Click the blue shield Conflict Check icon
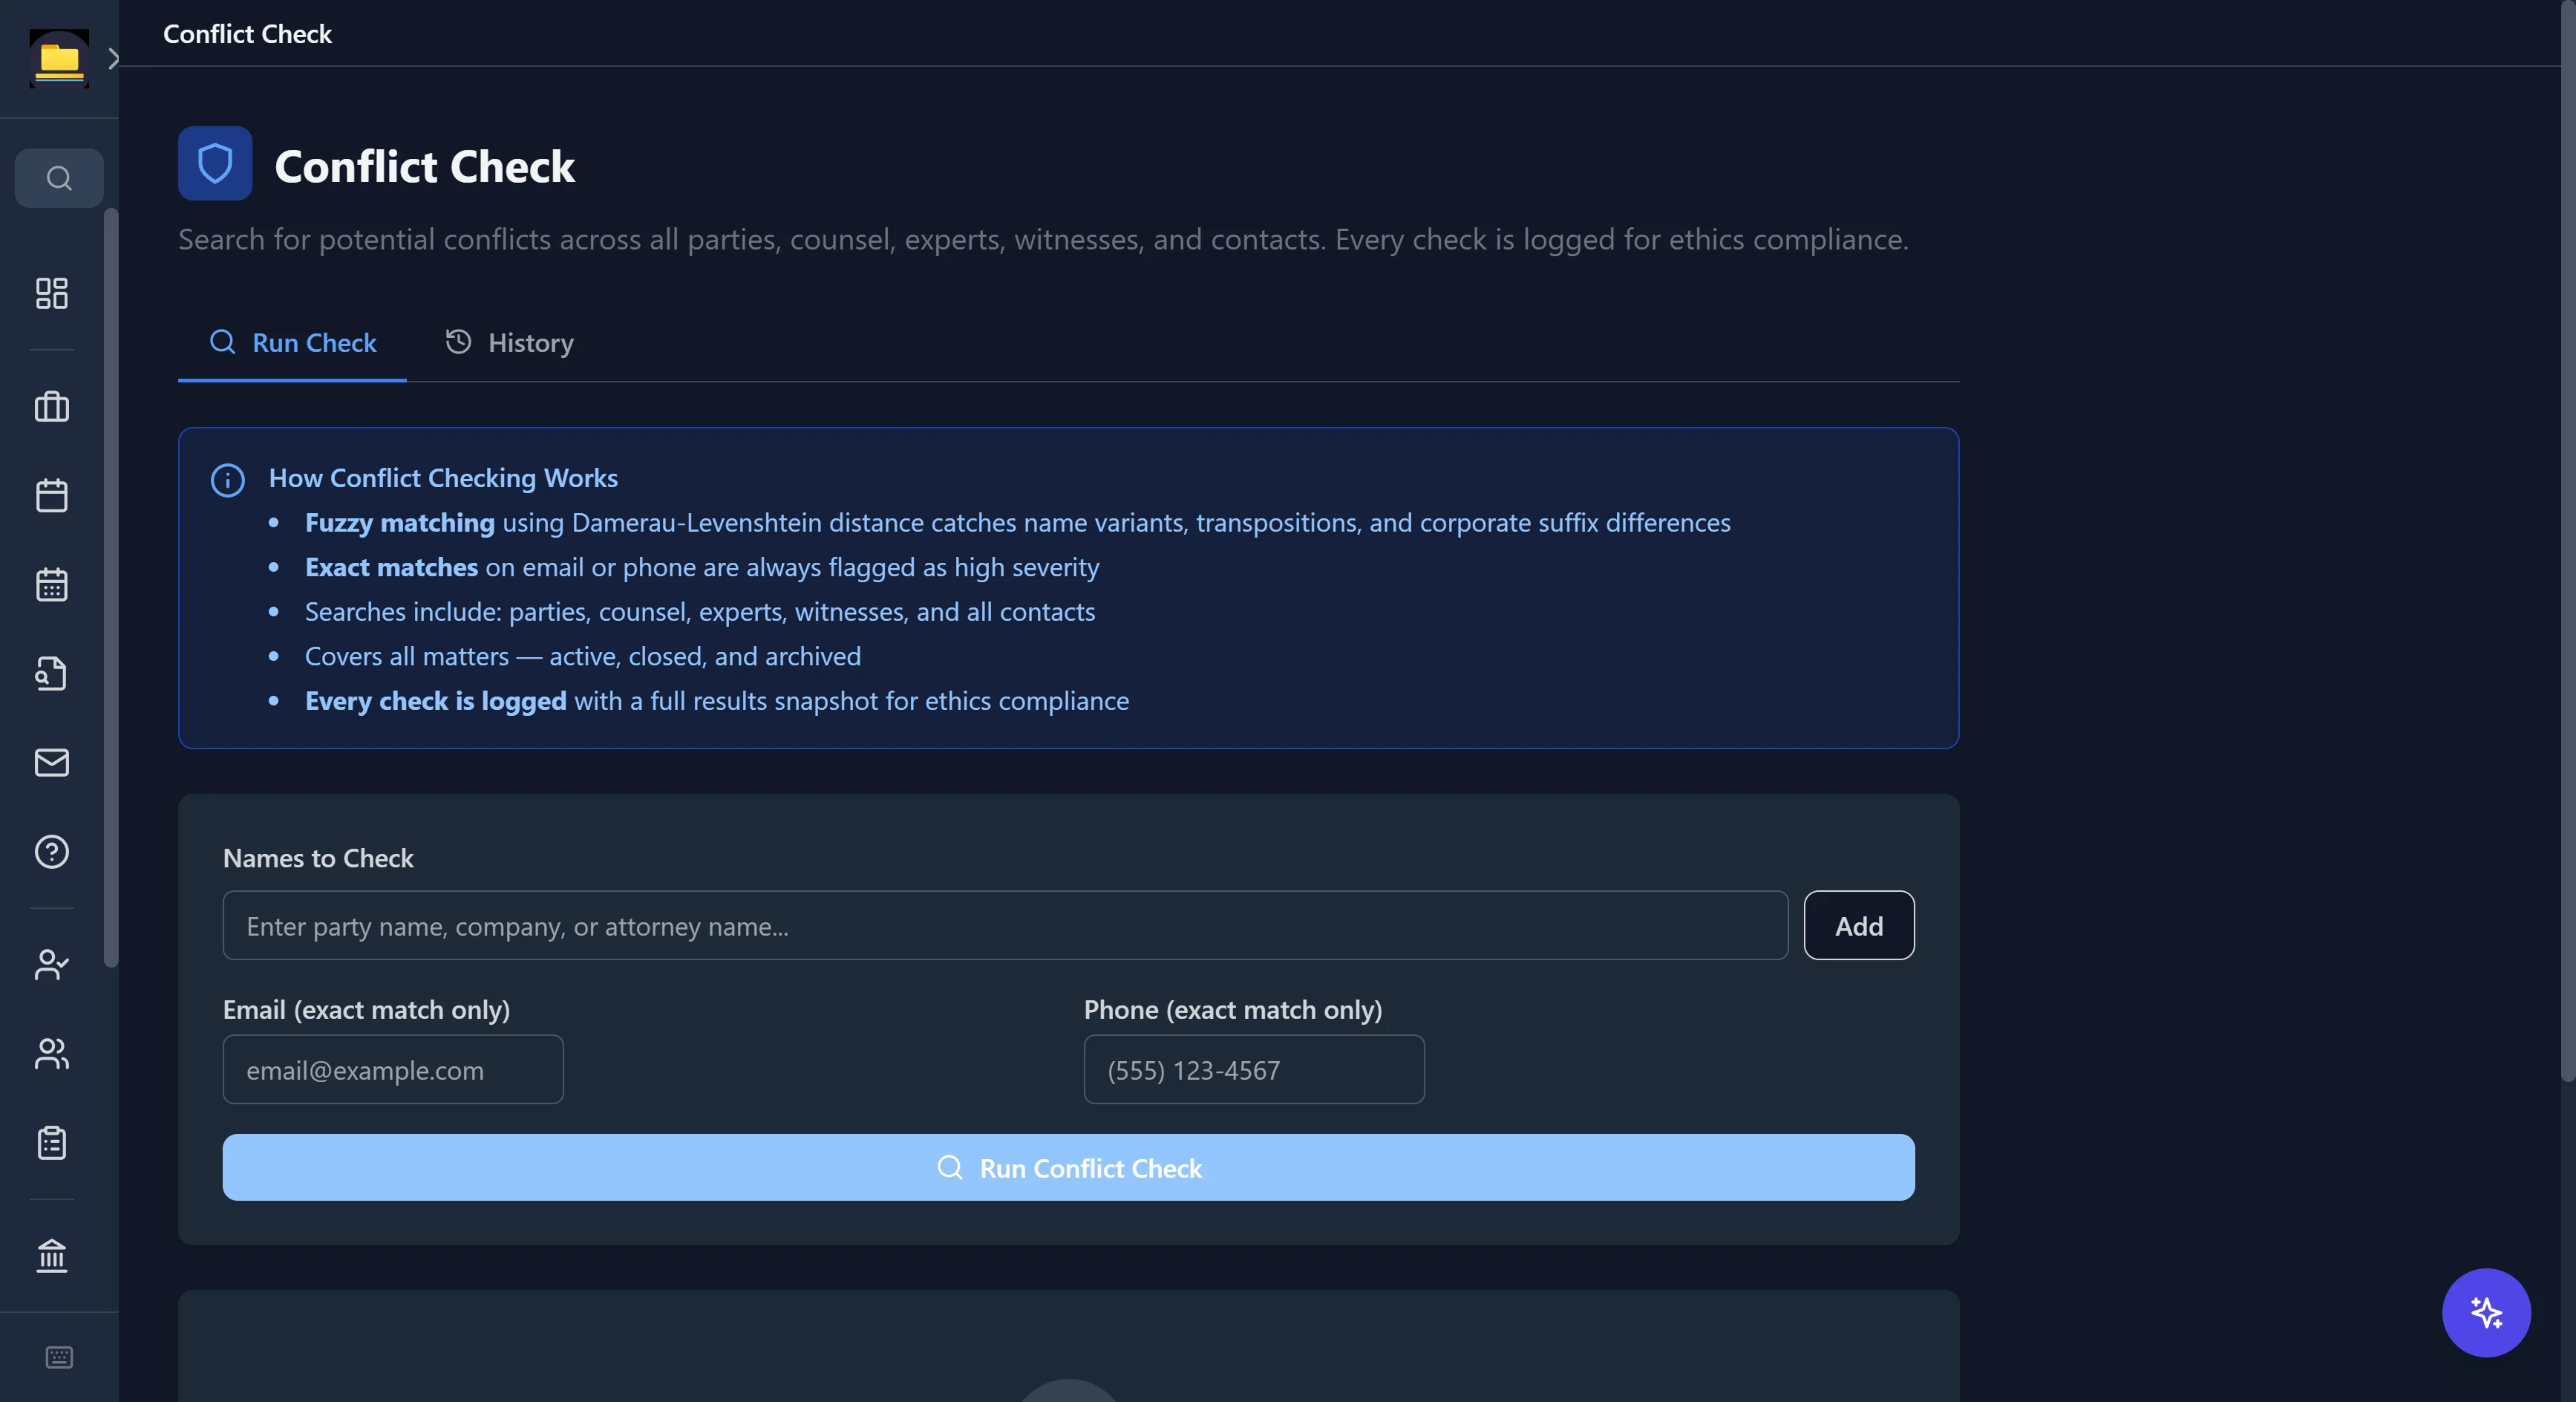2576x1402 pixels. pos(215,163)
